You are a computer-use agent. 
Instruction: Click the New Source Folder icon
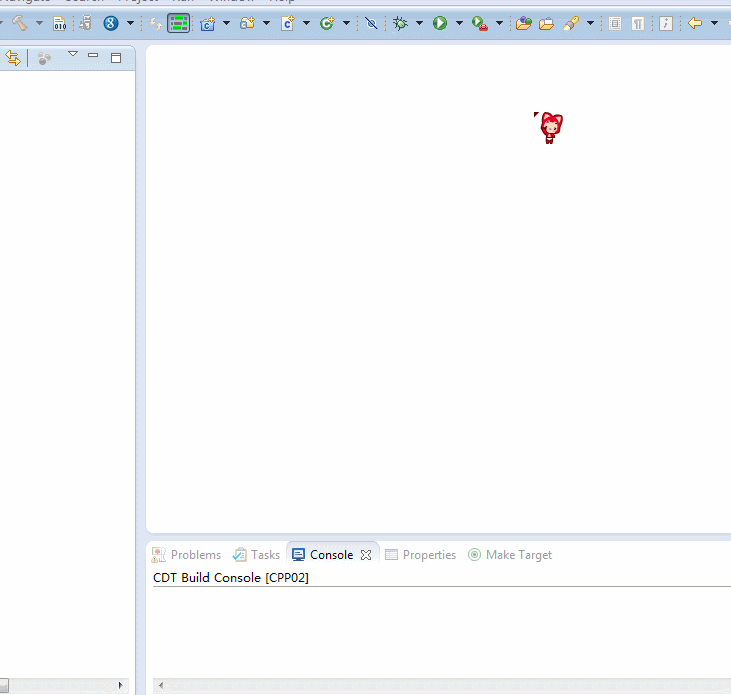[x=248, y=23]
